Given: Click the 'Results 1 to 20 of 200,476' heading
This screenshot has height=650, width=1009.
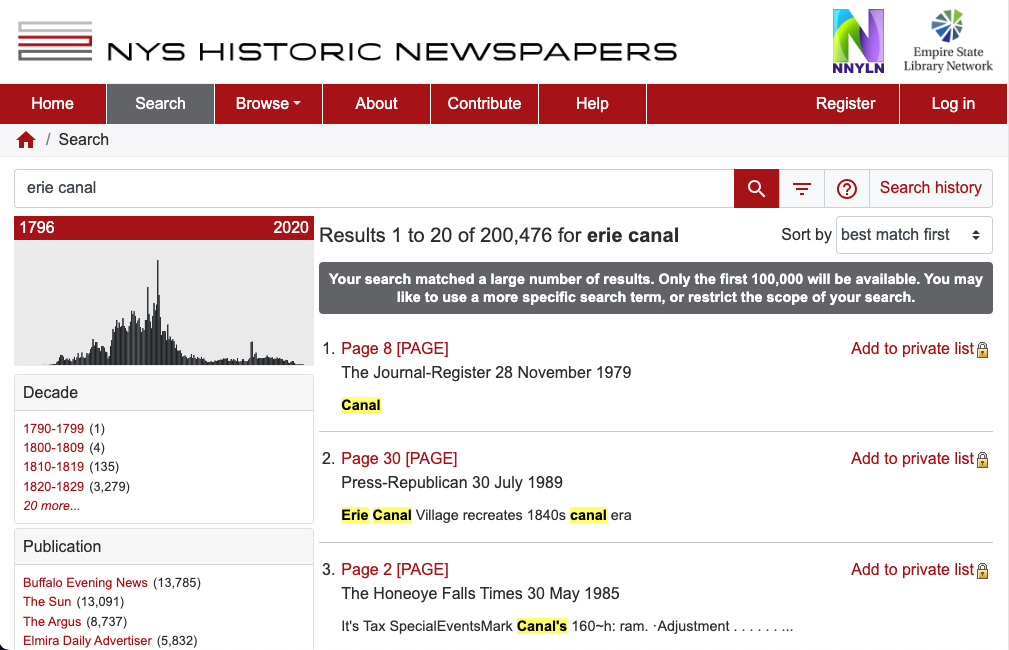Looking at the screenshot, I should tap(499, 236).
